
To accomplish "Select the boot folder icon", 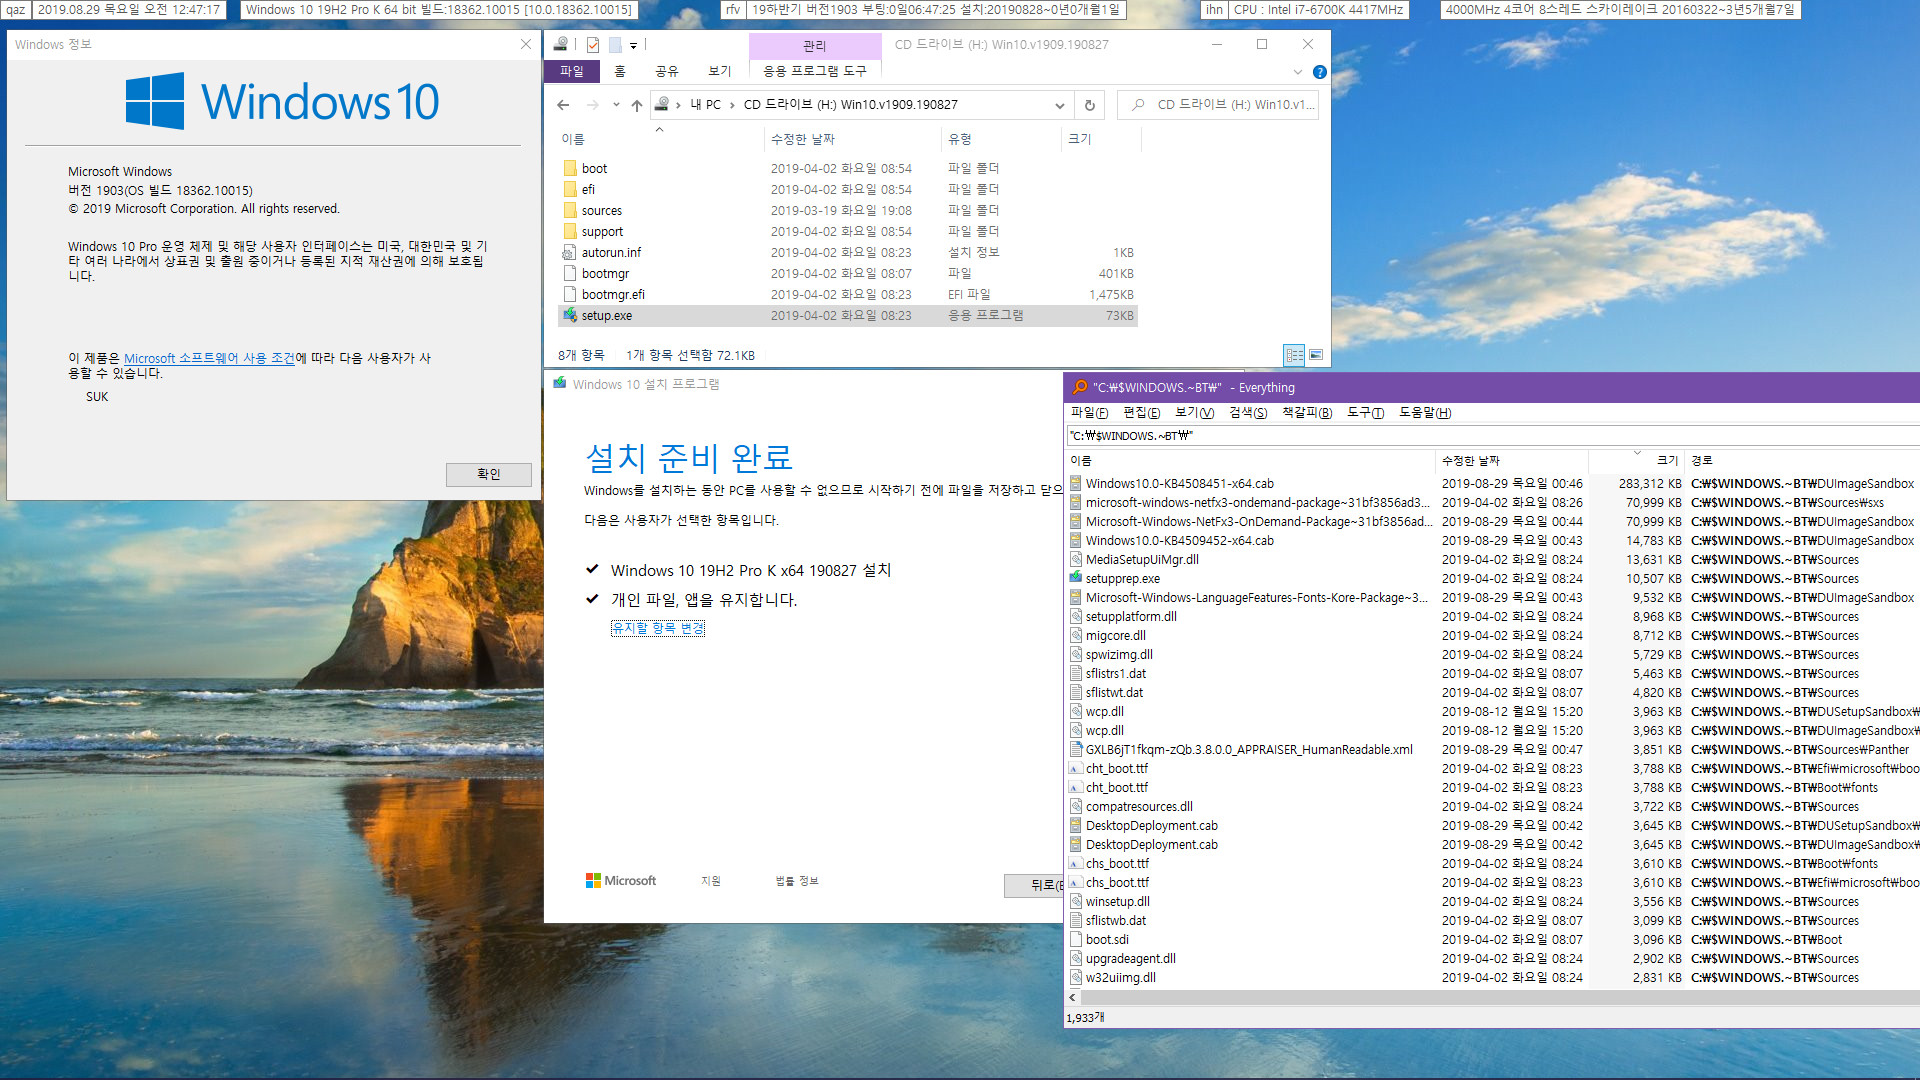I will coord(570,168).
